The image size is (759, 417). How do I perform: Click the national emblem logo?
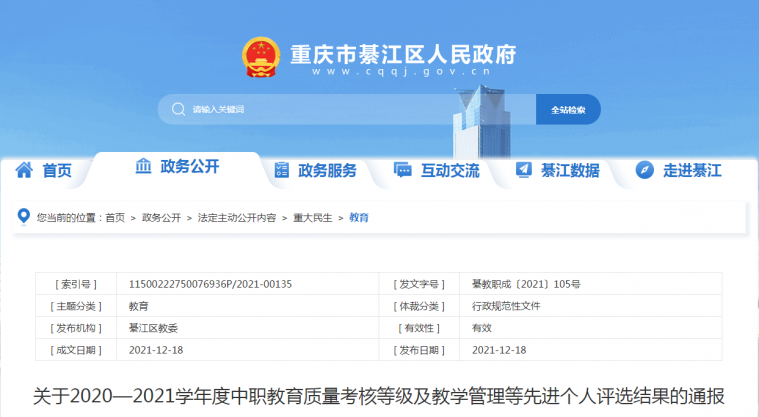(x=261, y=58)
